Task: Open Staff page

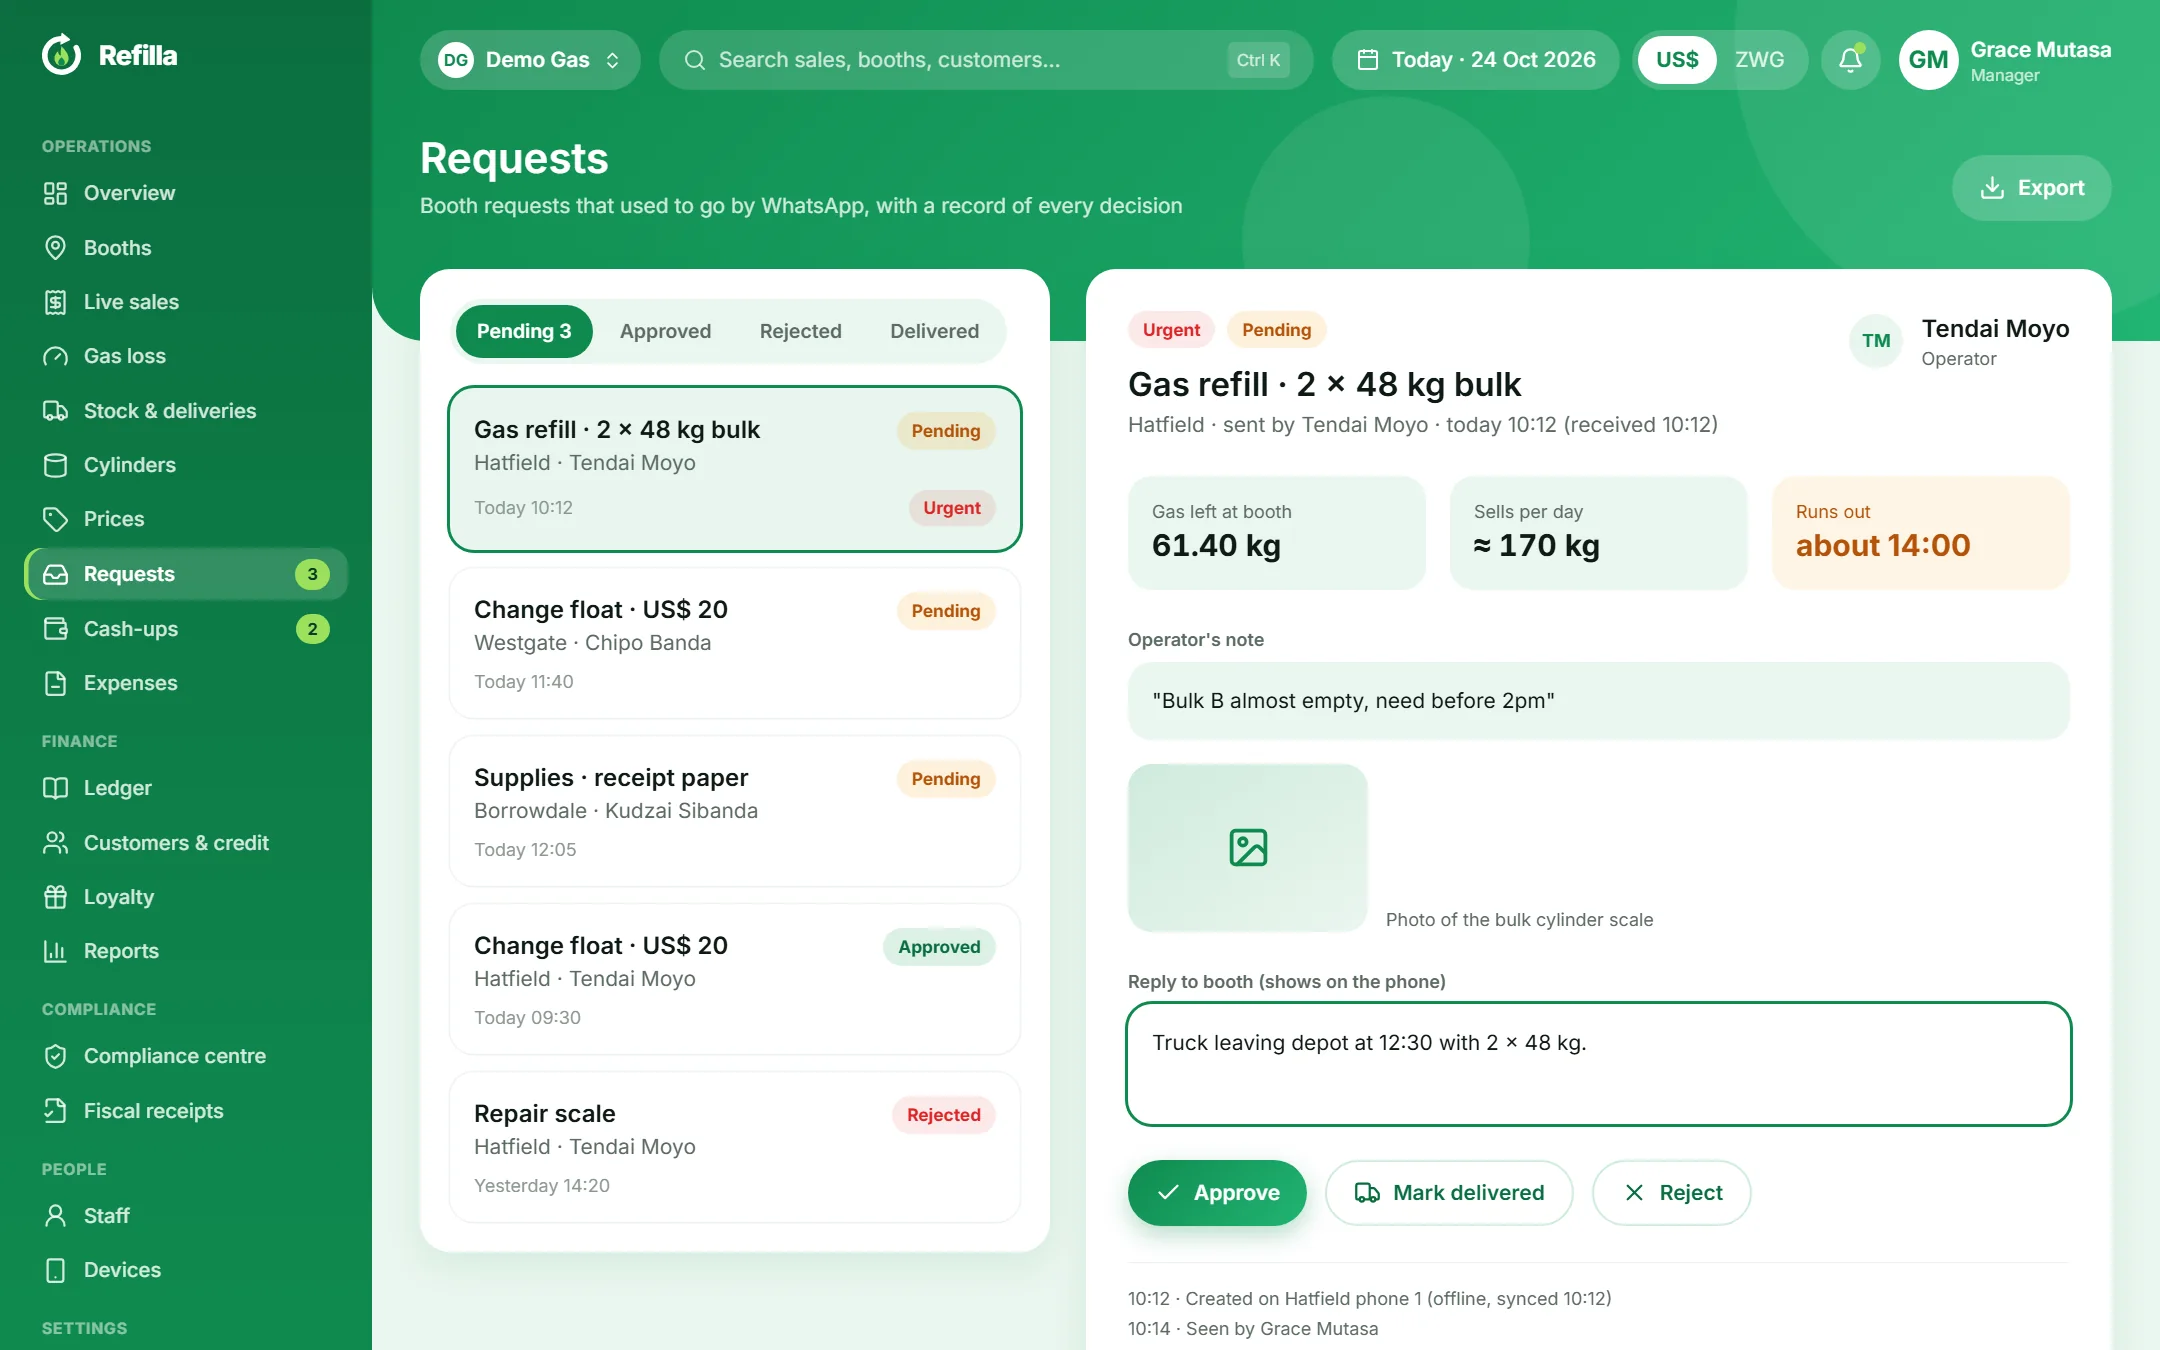Action: click(186, 1216)
